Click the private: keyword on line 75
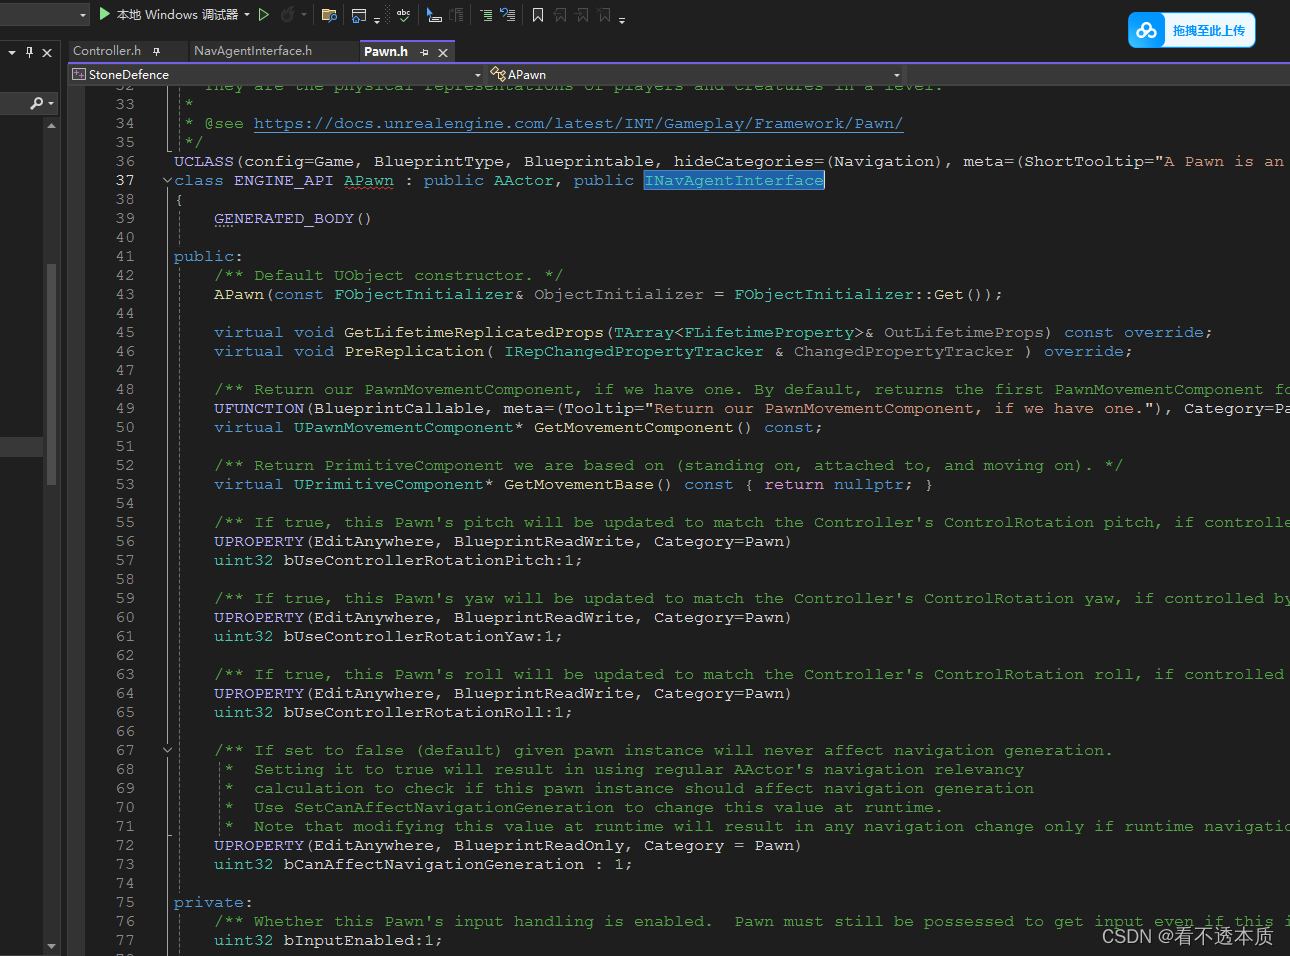 pos(213,903)
